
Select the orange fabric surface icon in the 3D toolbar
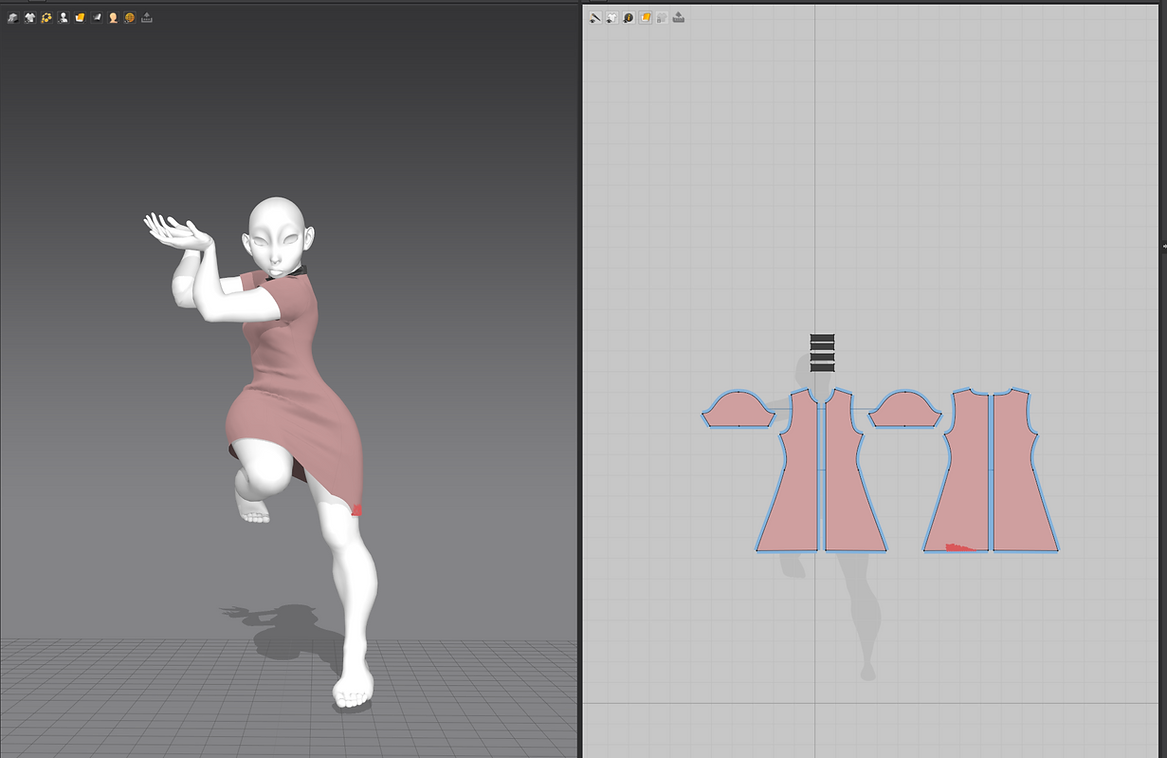[80, 18]
